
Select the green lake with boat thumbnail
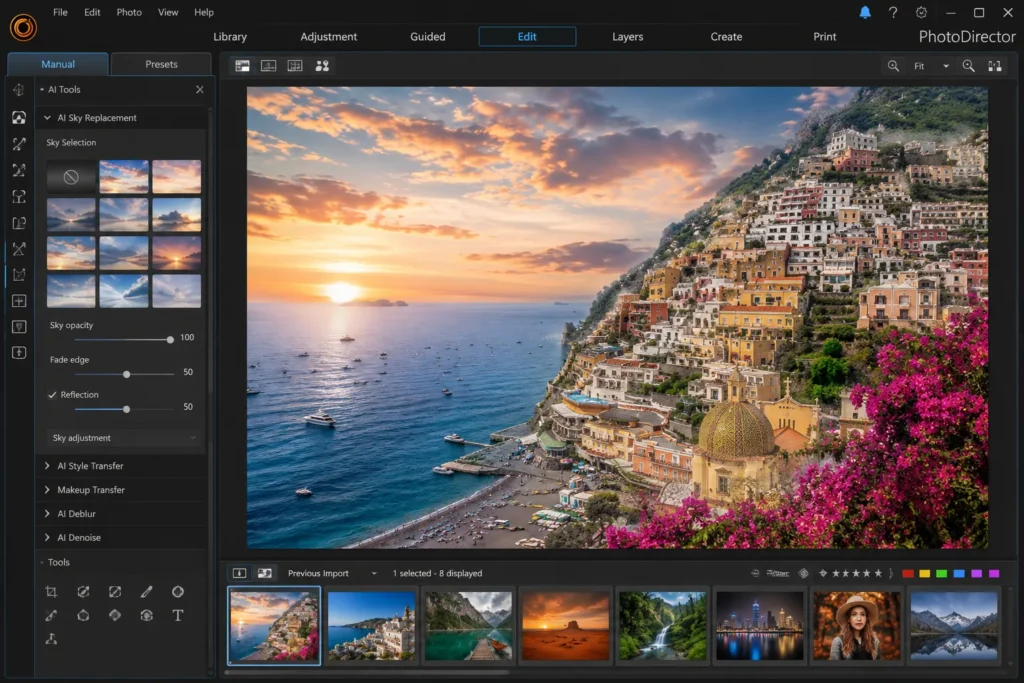tap(468, 626)
